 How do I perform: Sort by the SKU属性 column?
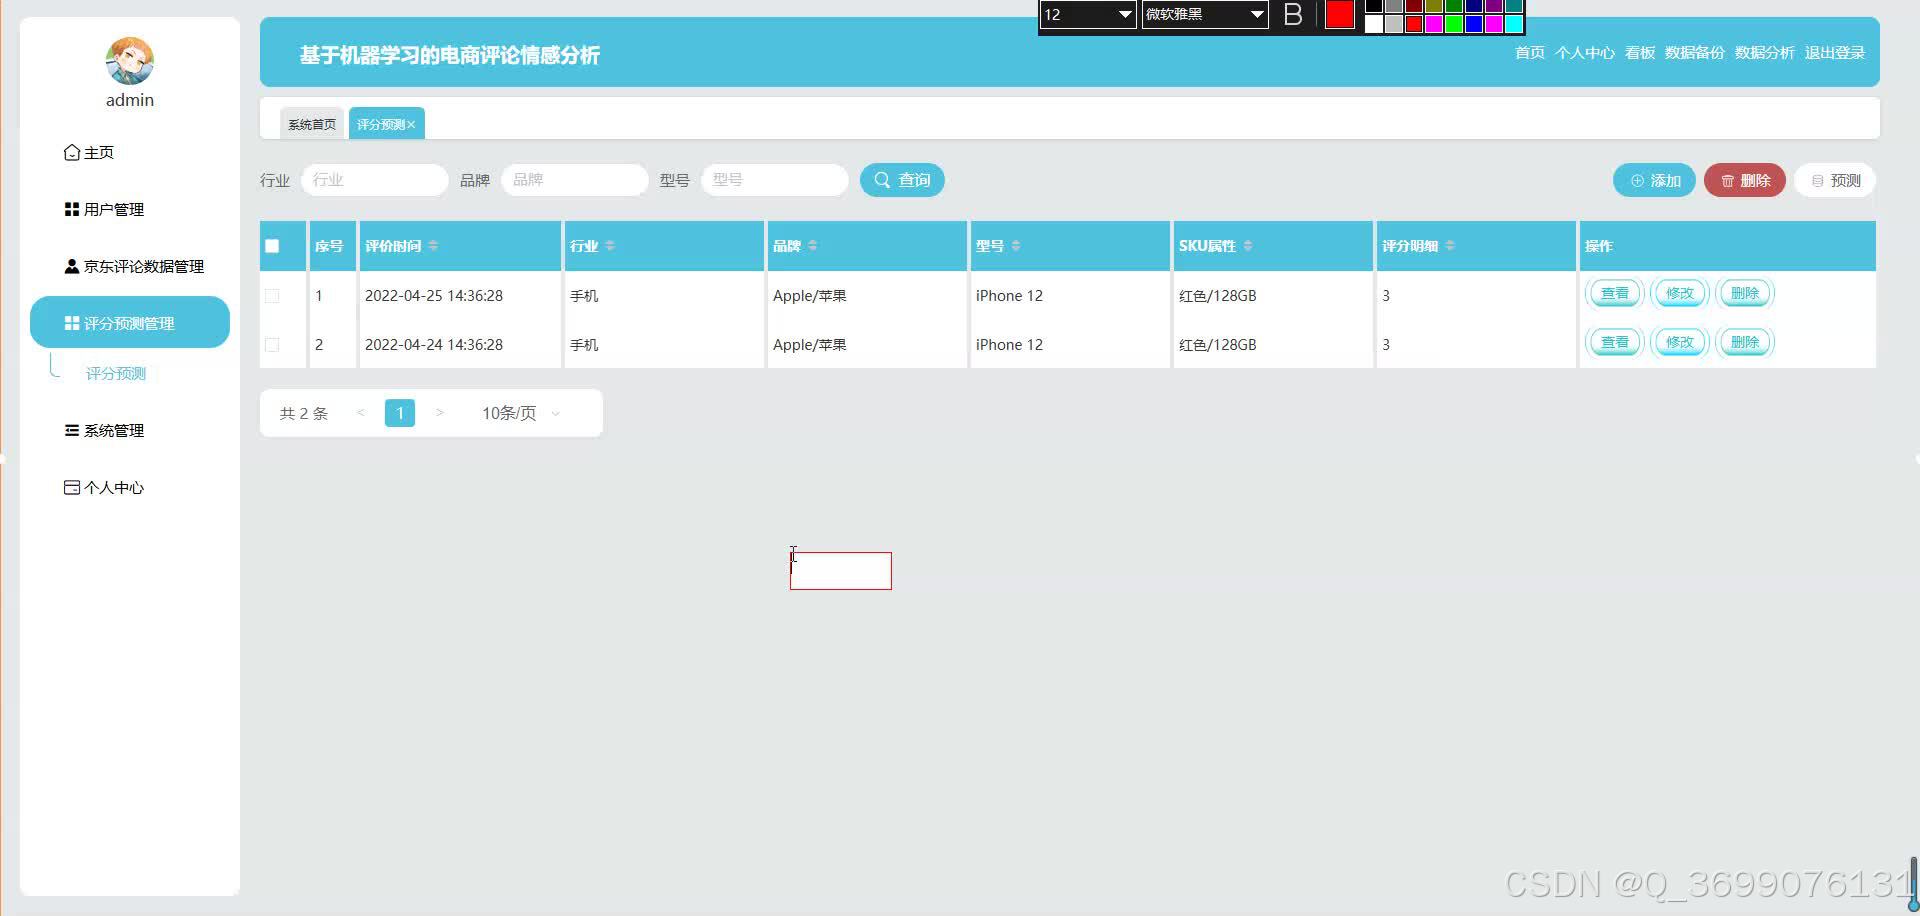point(1248,246)
